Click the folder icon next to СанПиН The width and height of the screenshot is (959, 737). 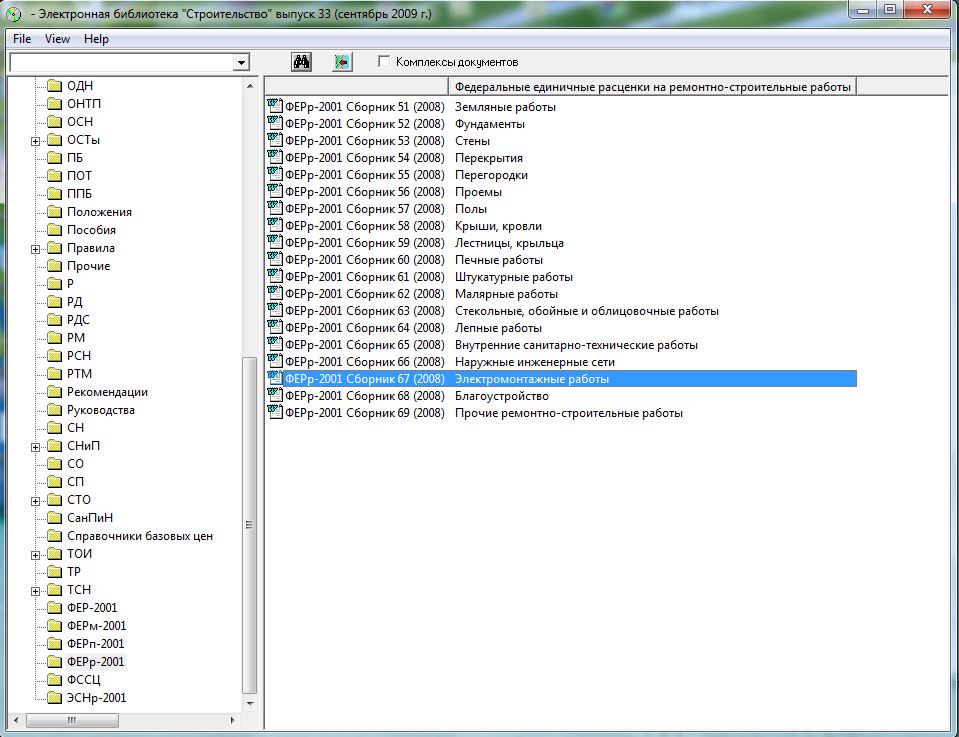[x=55, y=517]
